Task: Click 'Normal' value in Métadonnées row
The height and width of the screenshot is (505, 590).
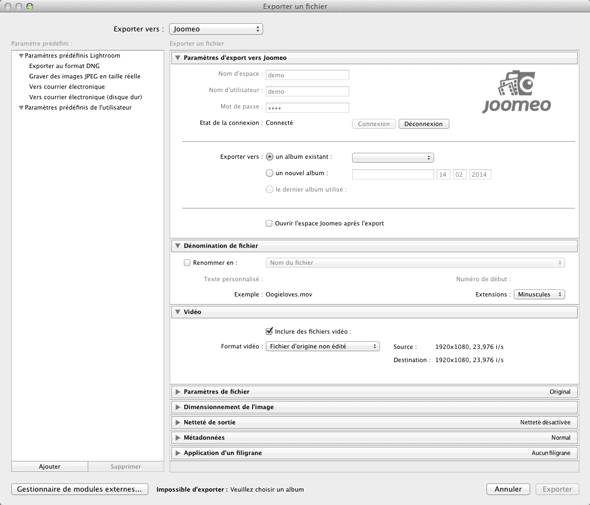Action: [x=561, y=438]
